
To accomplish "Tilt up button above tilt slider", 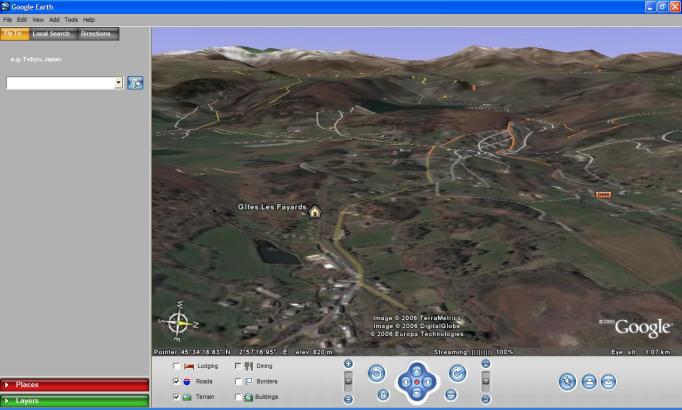I will 486,363.
